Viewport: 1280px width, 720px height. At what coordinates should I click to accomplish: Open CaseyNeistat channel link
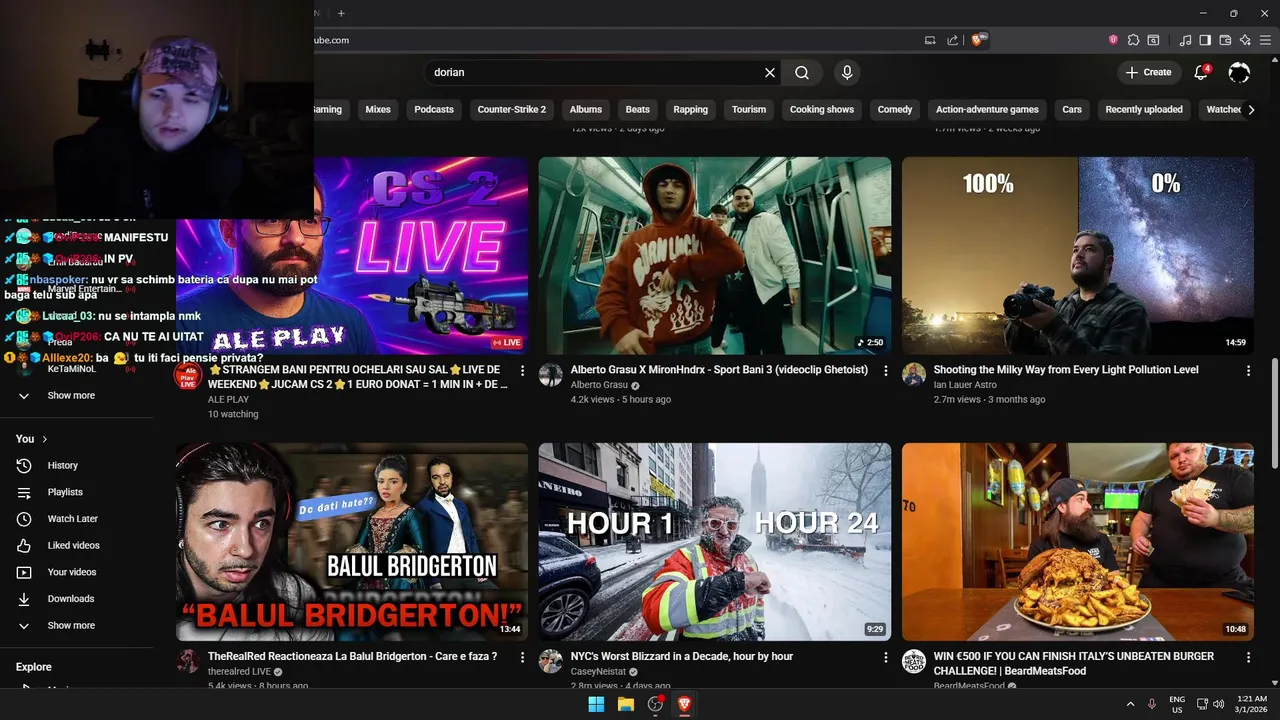(x=599, y=672)
